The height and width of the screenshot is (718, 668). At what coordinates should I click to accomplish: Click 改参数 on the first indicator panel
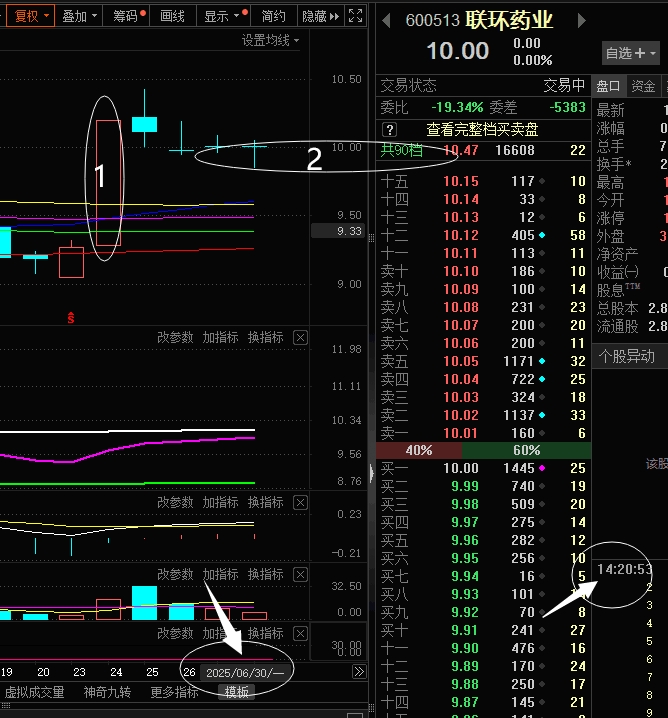pos(175,337)
